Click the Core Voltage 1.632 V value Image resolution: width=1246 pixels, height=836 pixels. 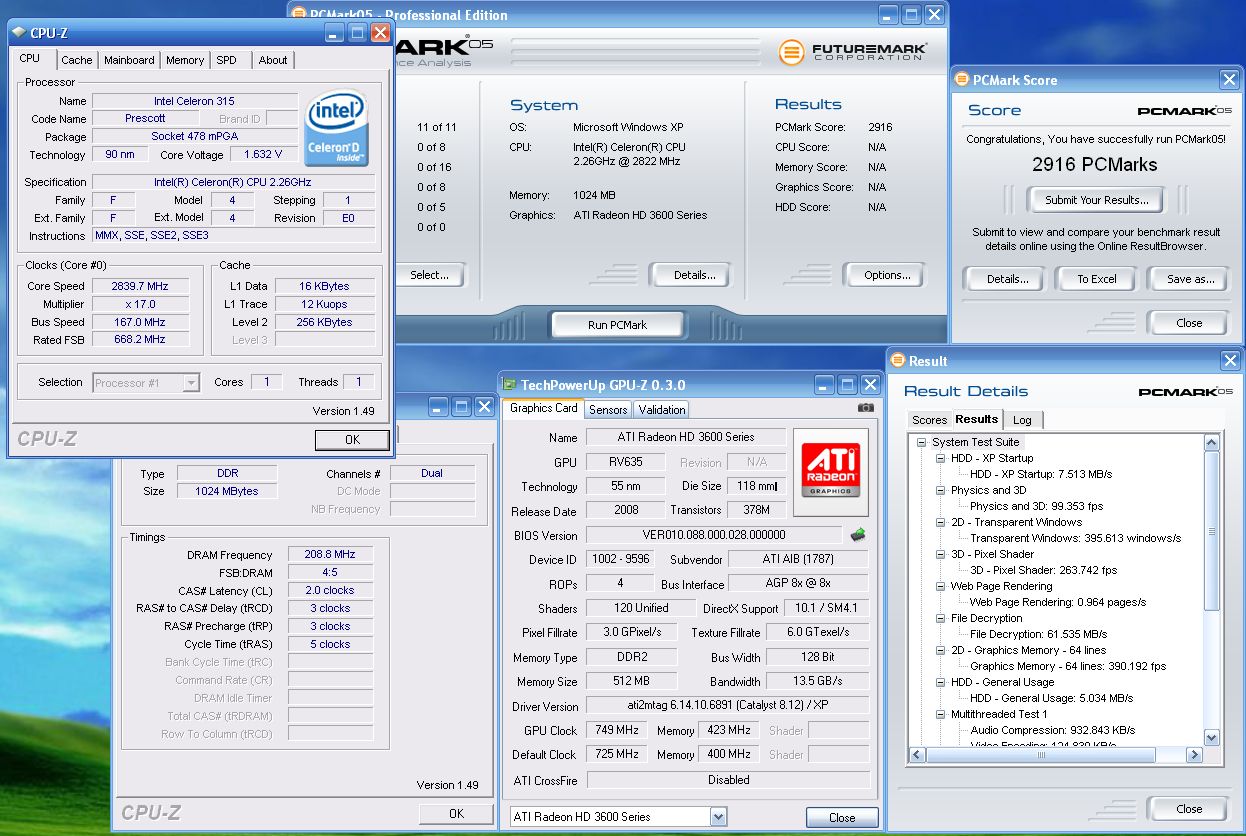coord(263,154)
